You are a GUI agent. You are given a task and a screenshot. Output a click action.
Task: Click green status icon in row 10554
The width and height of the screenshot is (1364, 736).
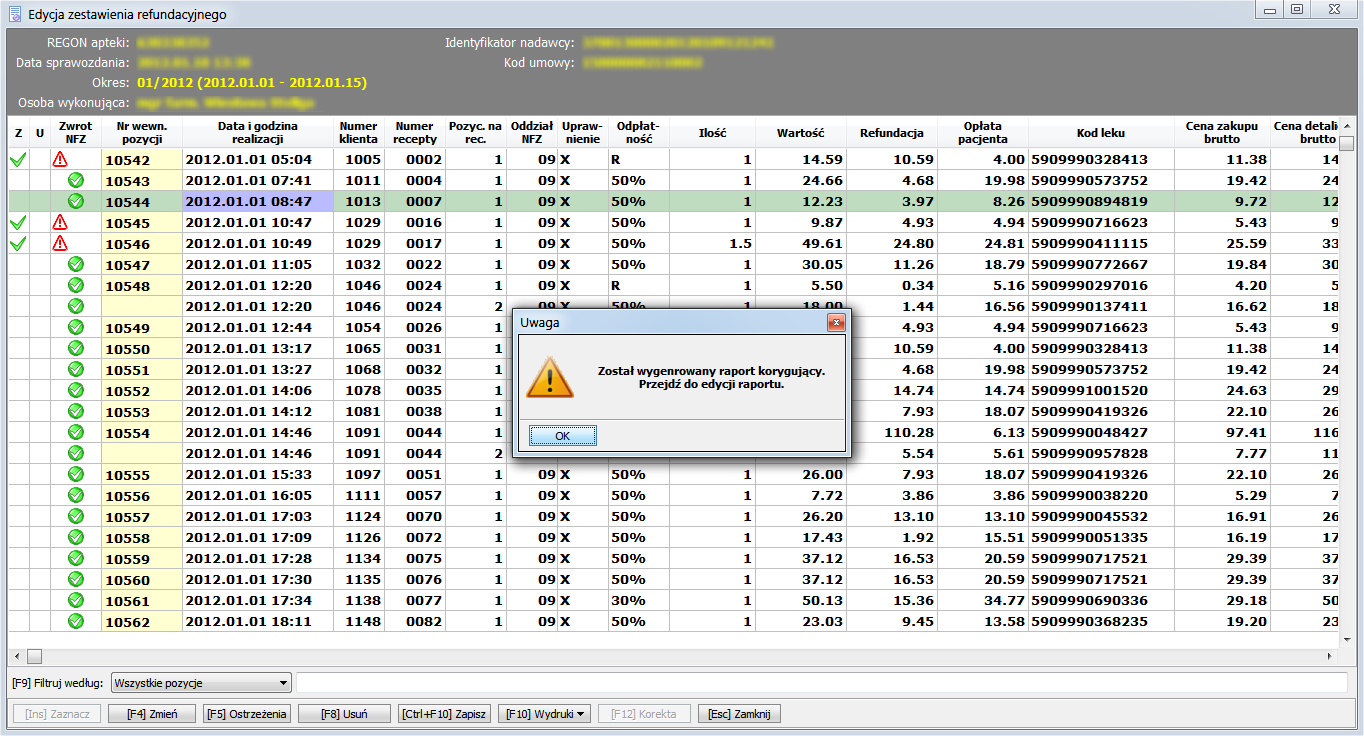(x=76, y=432)
